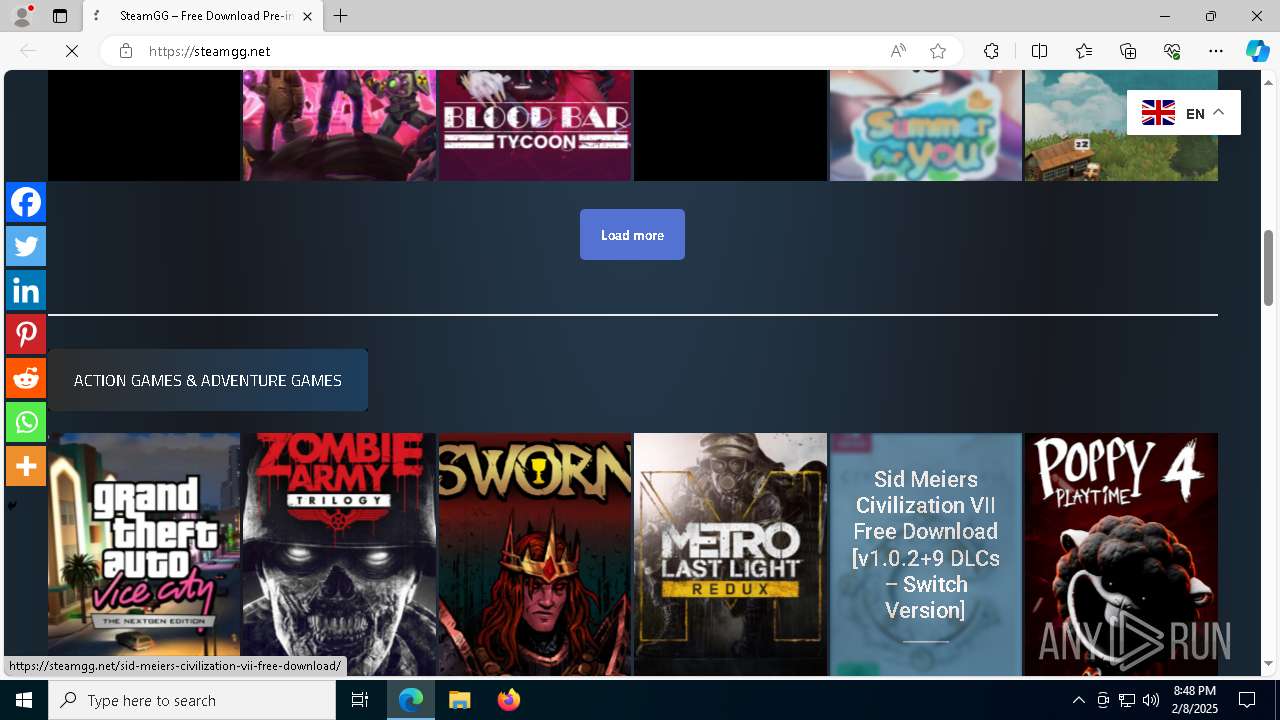1280x720 pixels.
Task: Open Zombie Army Trilogy game card
Action: 339,554
